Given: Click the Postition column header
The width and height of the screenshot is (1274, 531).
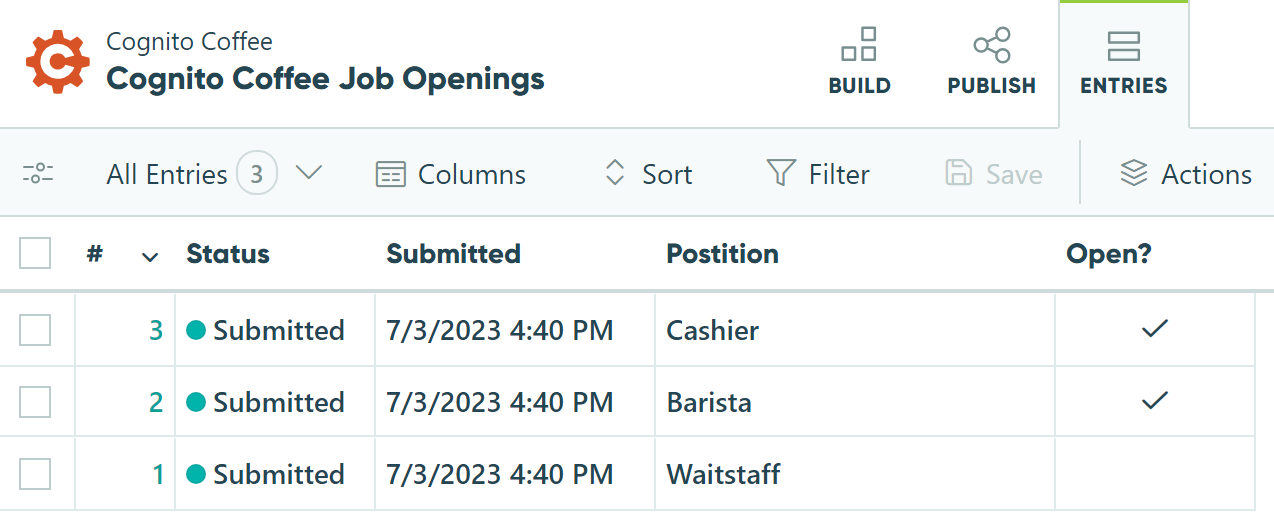Looking at the screenshot, I should [723, 254].
